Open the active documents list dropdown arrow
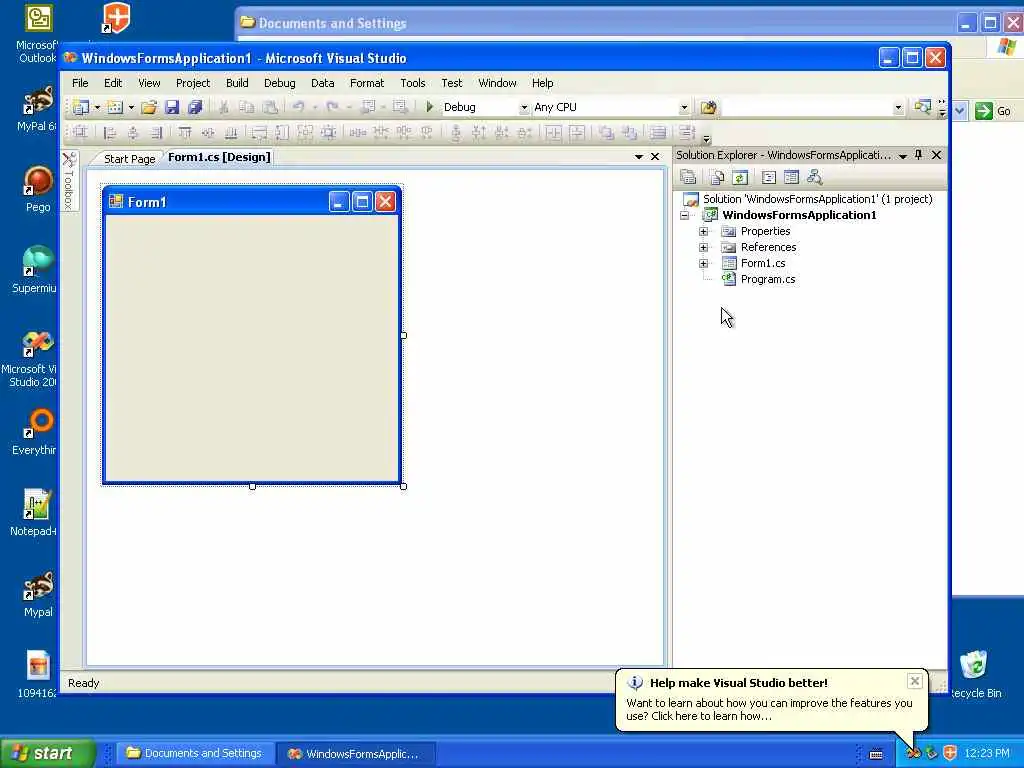 639,157
